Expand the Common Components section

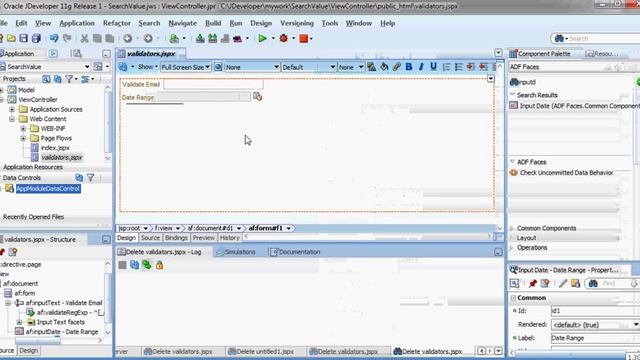point(512,228)
